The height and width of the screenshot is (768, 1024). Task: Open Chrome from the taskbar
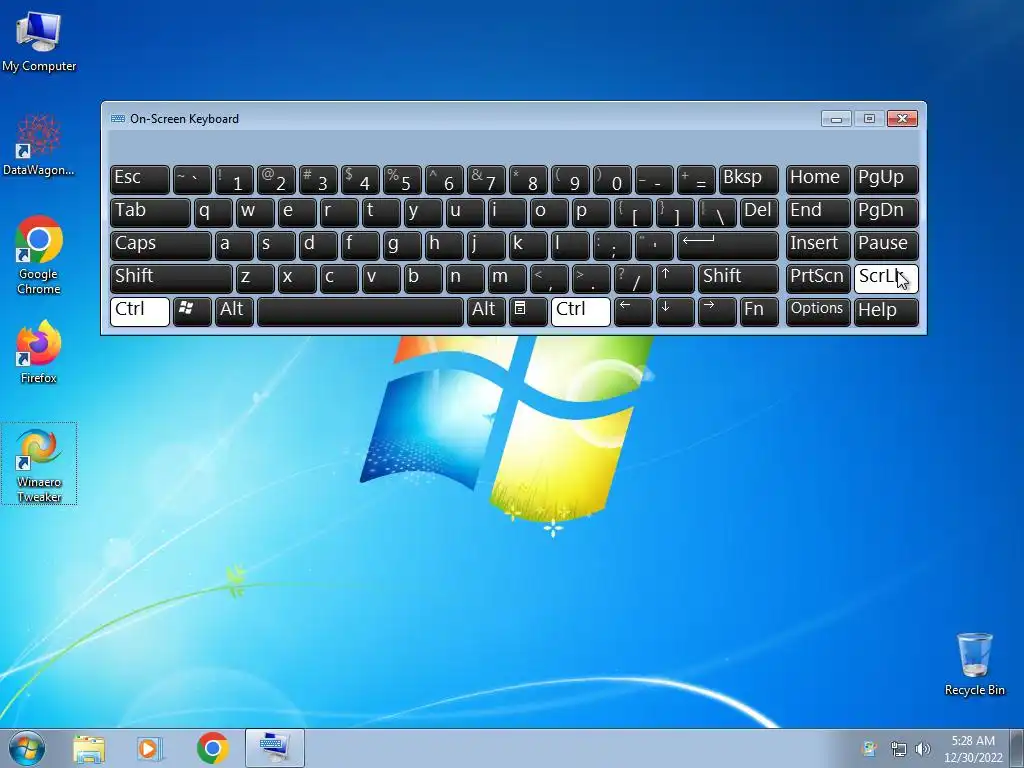point(212,748)
